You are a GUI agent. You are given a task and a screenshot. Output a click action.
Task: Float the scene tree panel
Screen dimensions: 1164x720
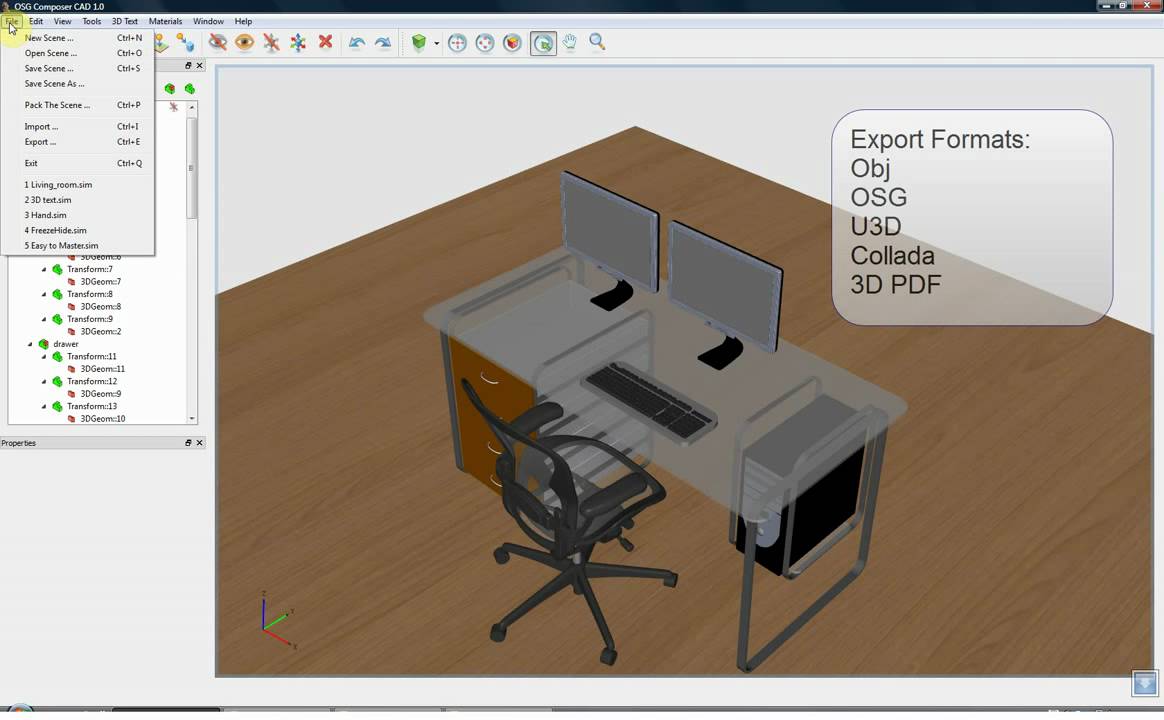point(188,65)
